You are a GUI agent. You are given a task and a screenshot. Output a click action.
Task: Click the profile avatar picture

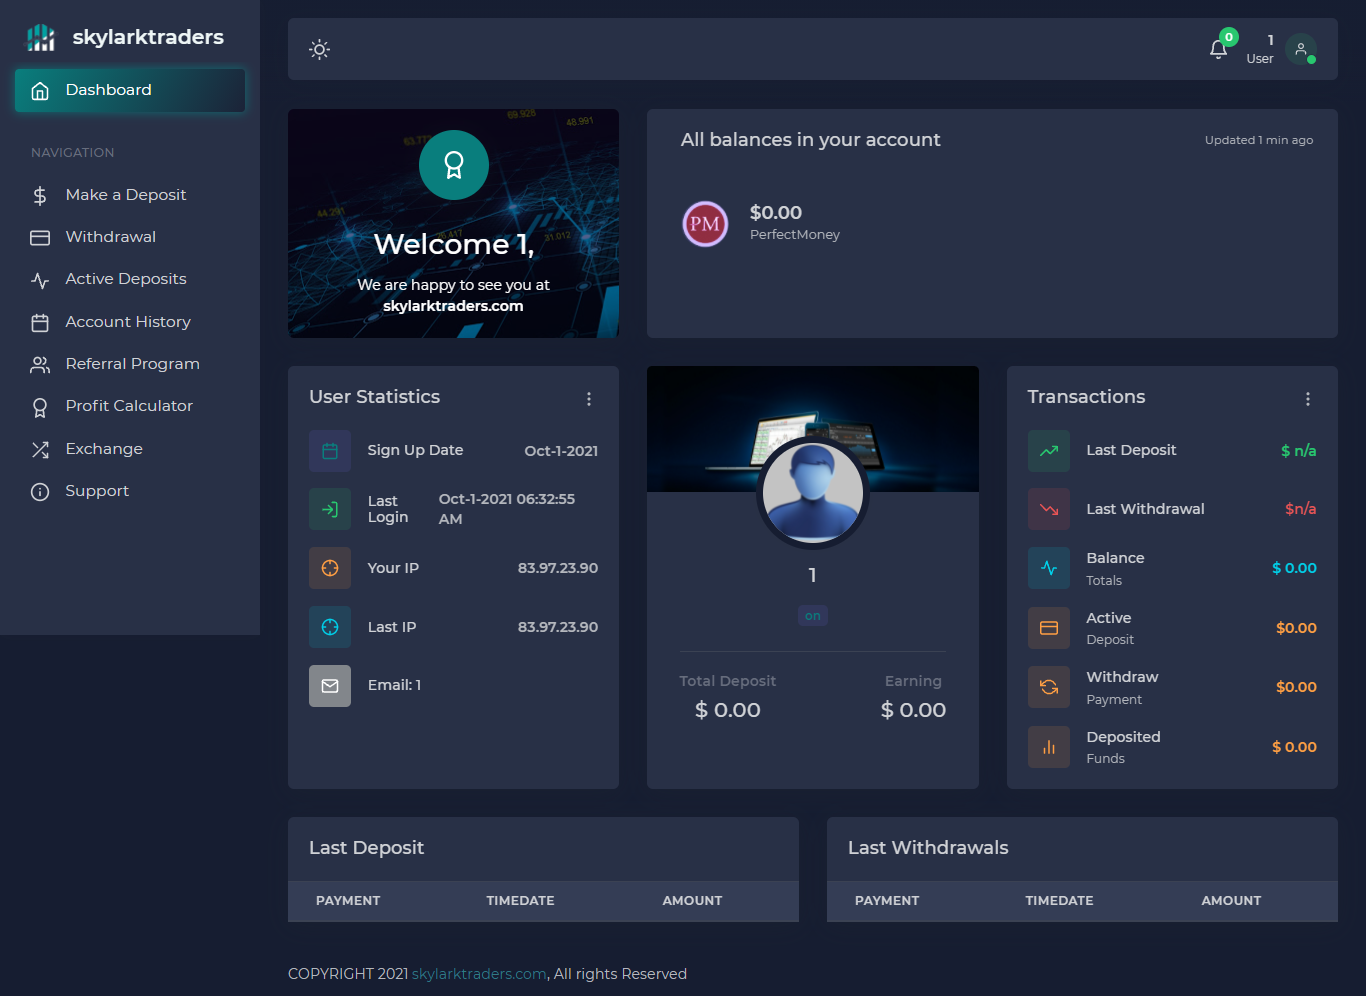click(812, 493)
